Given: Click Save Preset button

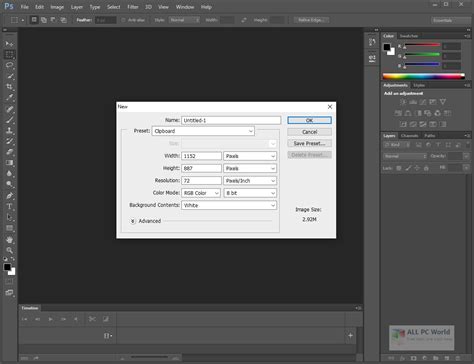Looking at the screenshot, I should point(309,143).
